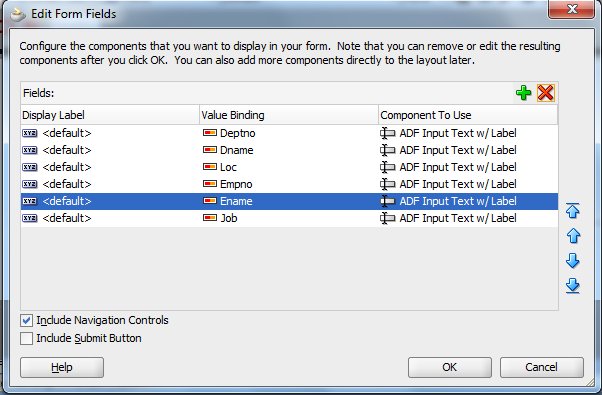The height and width of the screenshot is (395, 602).
Task: Click the dialog title bar application icon
Action: click(x=18, y=14)
